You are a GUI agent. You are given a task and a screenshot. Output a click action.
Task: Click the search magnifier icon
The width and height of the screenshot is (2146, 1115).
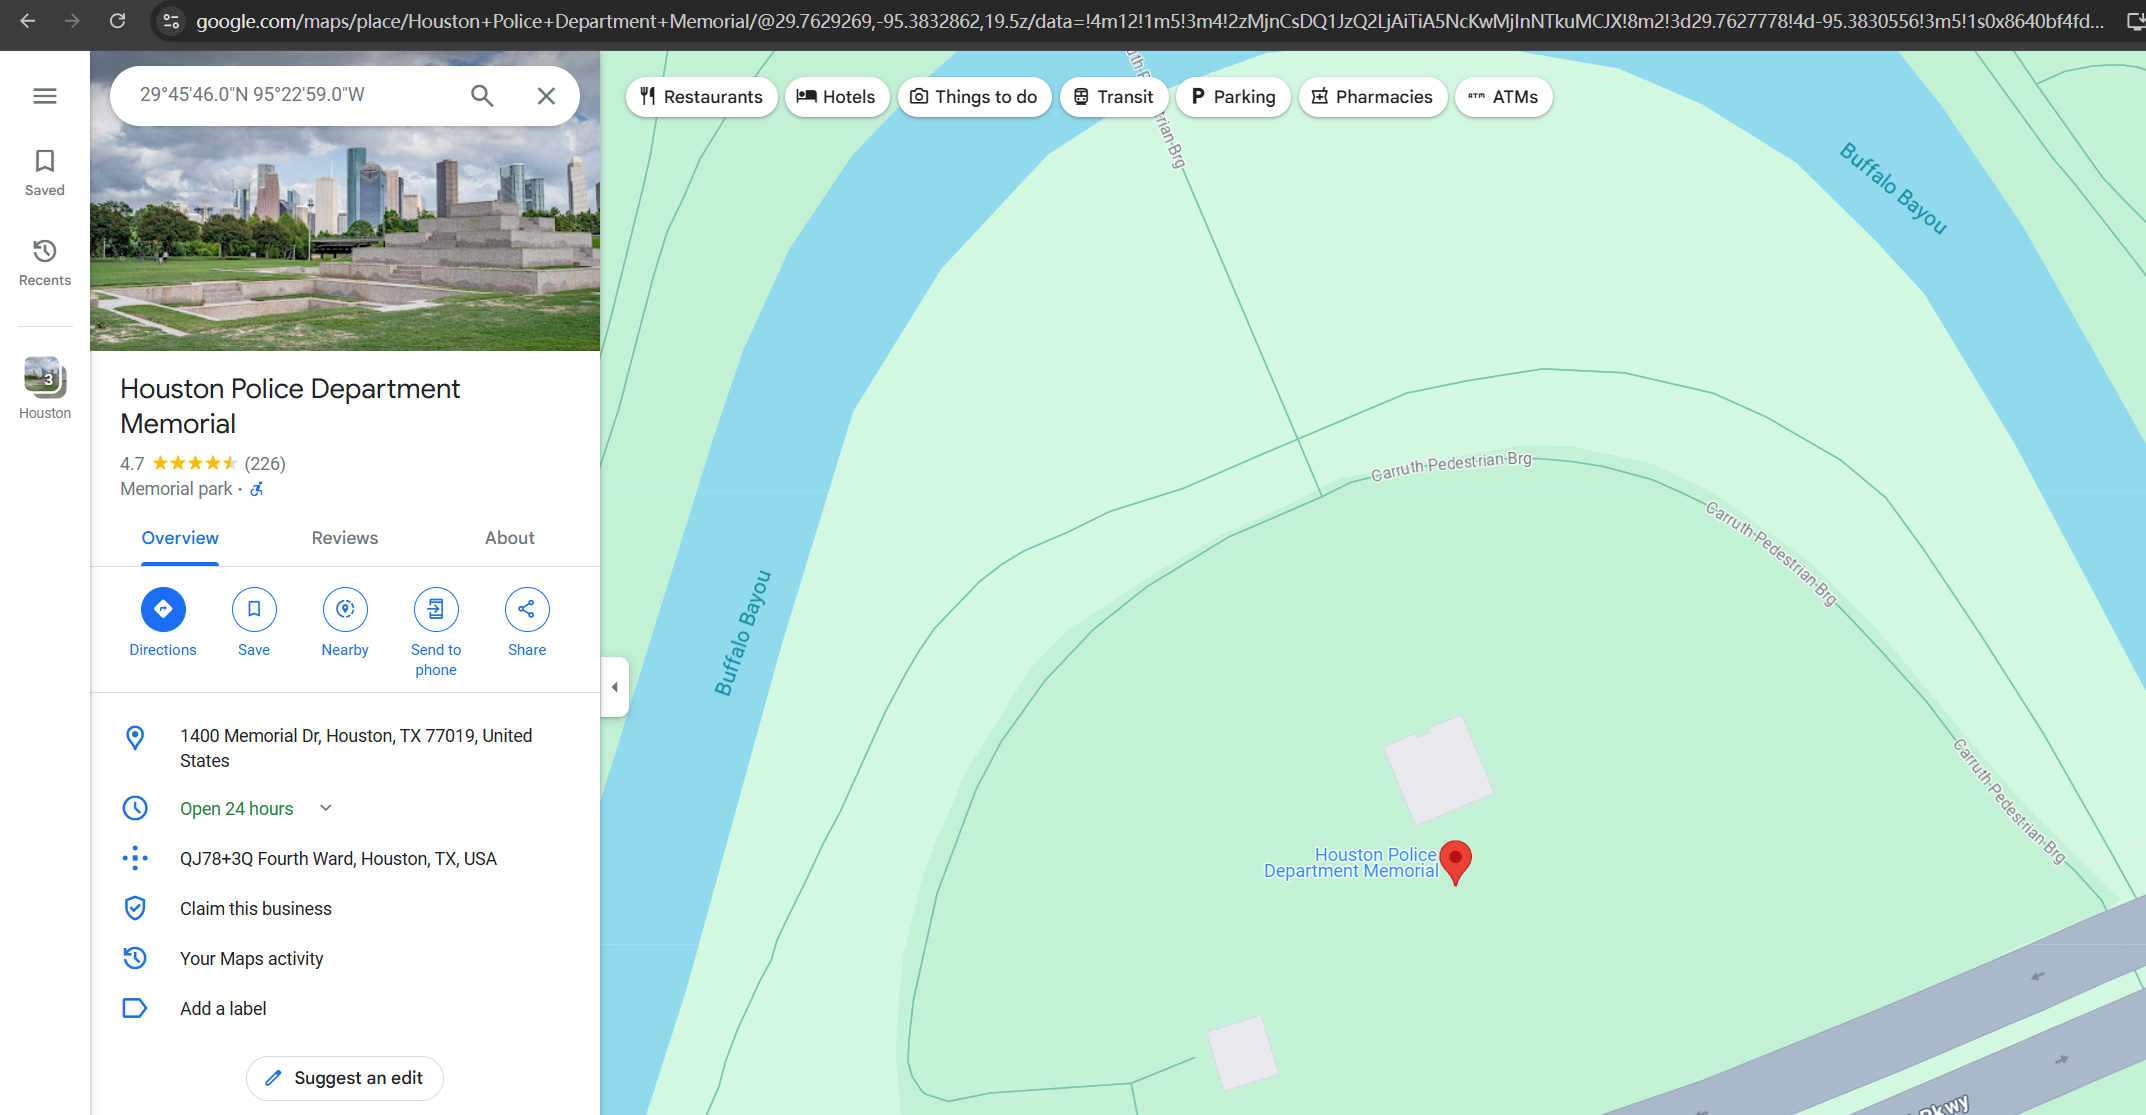[482, 95]
